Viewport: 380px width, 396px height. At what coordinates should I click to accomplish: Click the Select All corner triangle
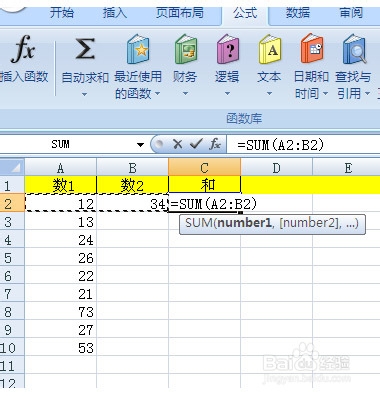pos(12,167)
